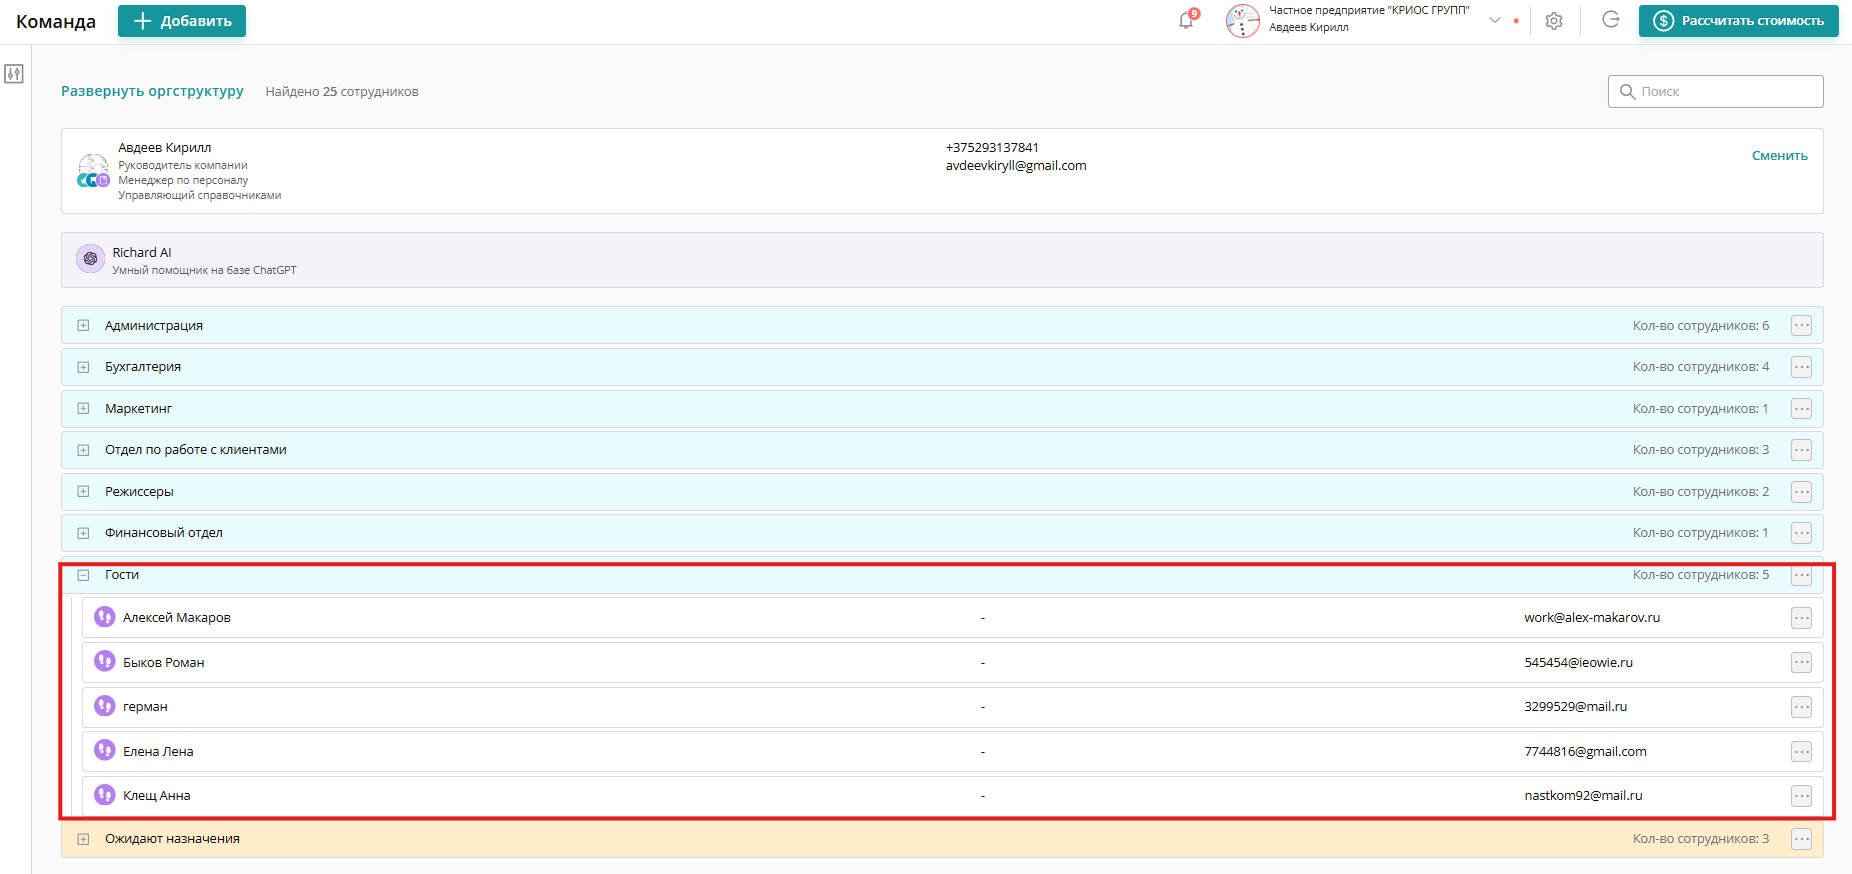Click the Сменить link

pyautogui.click(x=1780, y=156)
